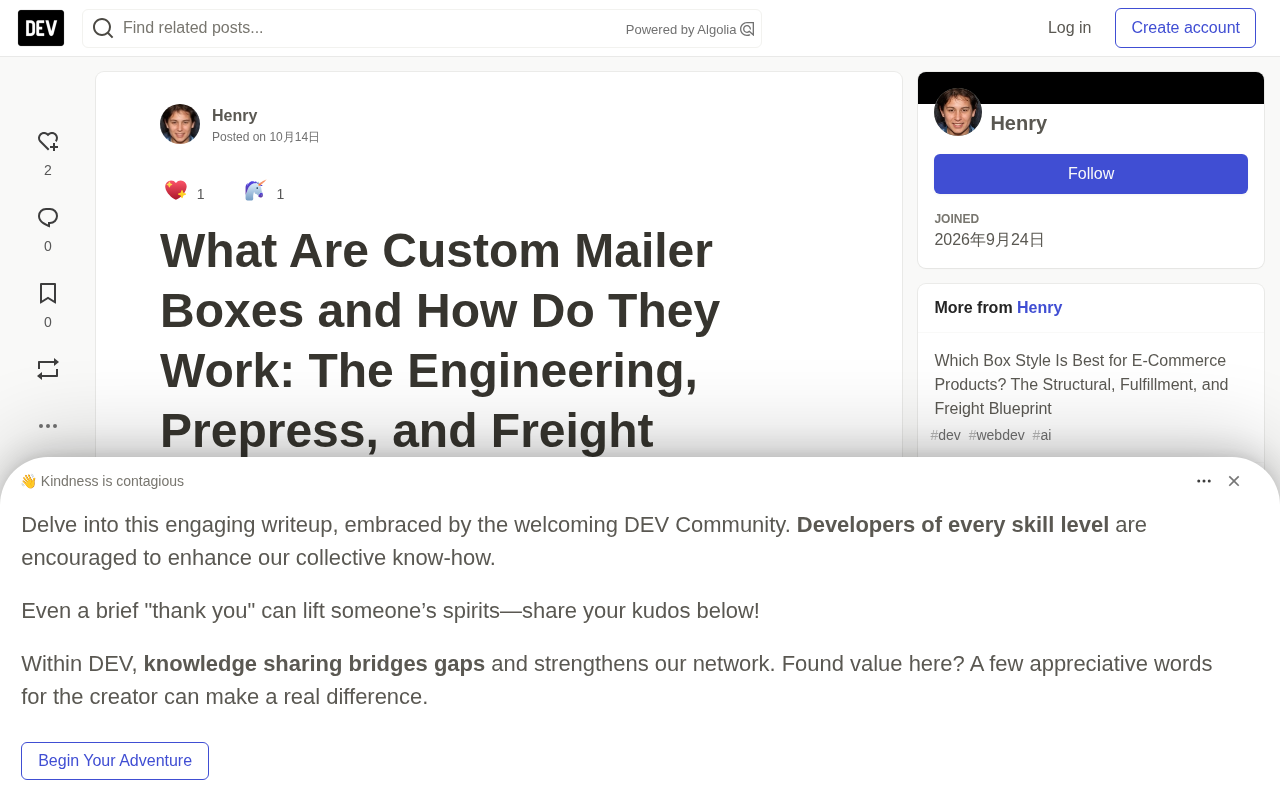Follow Henry
Image resolution: width=1280 pixels, height=800 pixels.
pyautogui.click(x=1091, y=174)
